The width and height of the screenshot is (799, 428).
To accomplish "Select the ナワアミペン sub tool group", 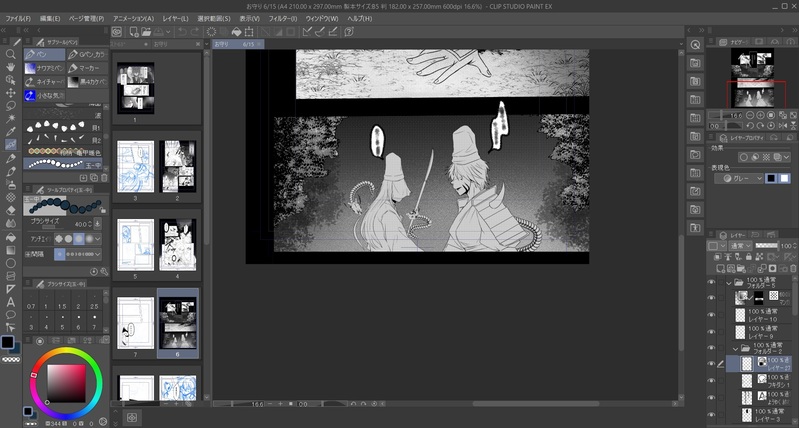I will [x=44, y=68].
